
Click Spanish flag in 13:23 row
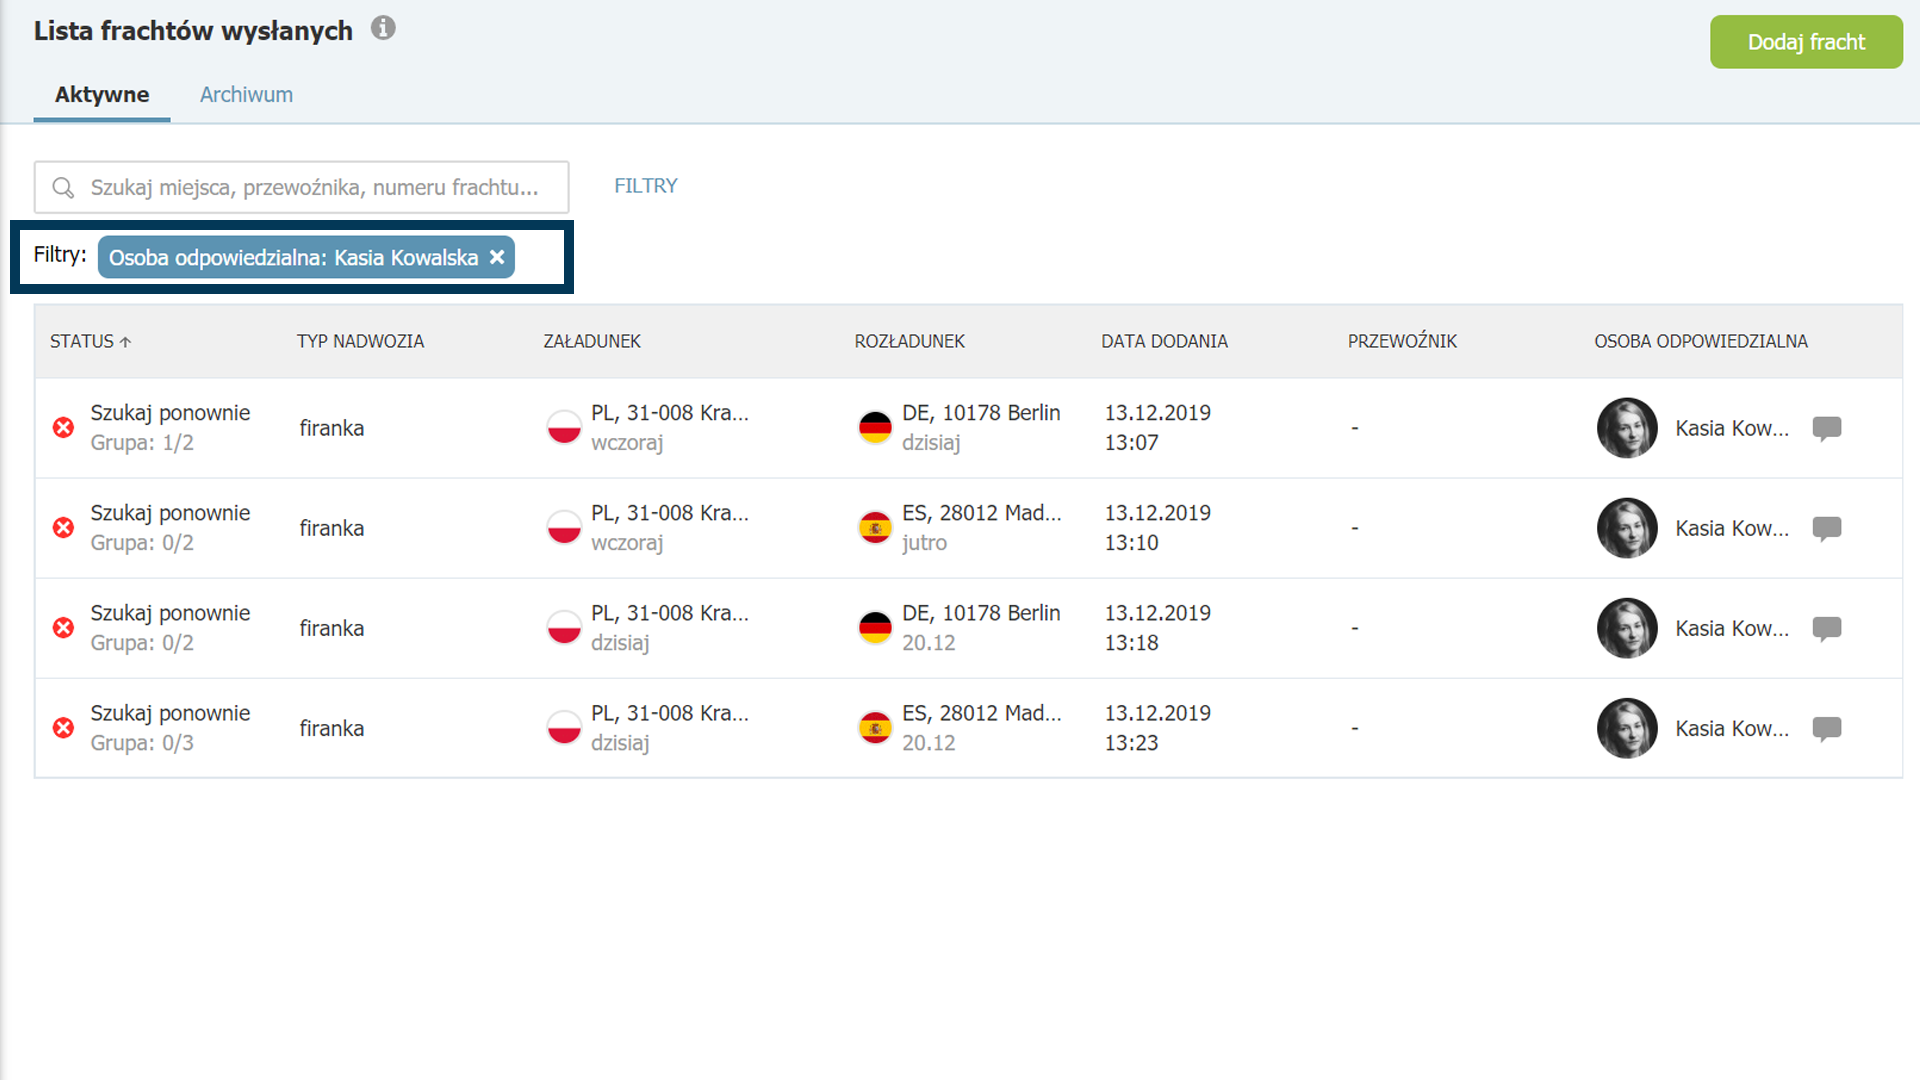pos(875,727)
